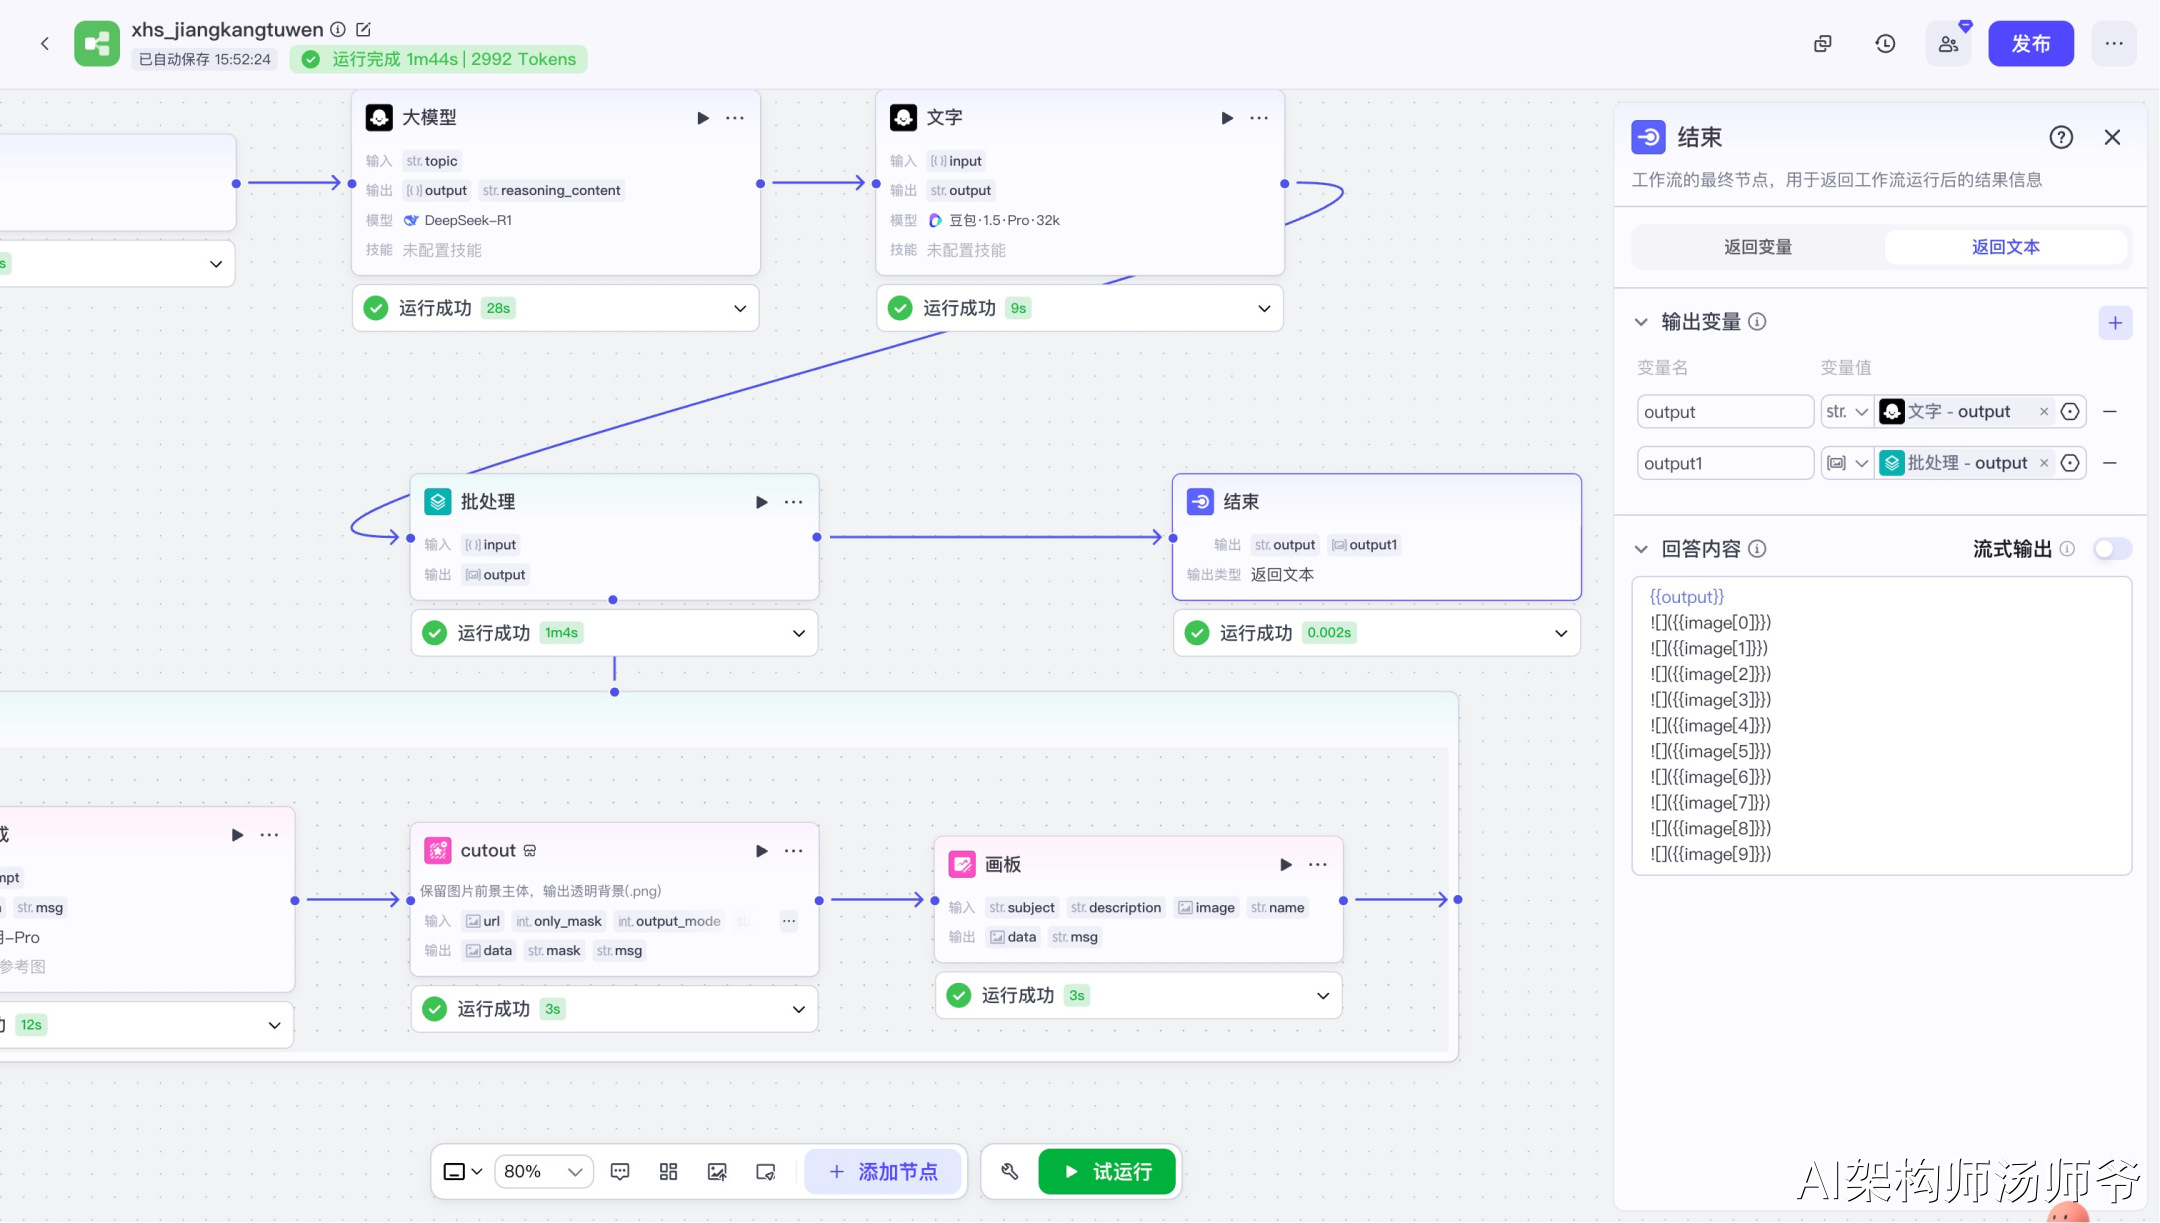Click the green workflow logo icon
Image resolution: width=2160 pixels, height=1223 pixels.
[x=97, y=43]
